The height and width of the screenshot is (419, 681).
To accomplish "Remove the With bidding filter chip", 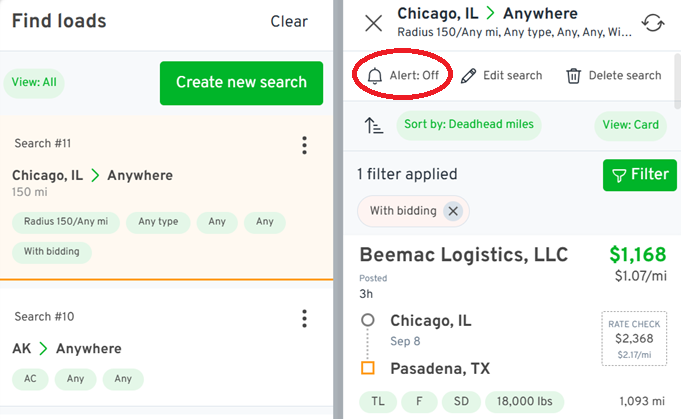I will (452, 211).
